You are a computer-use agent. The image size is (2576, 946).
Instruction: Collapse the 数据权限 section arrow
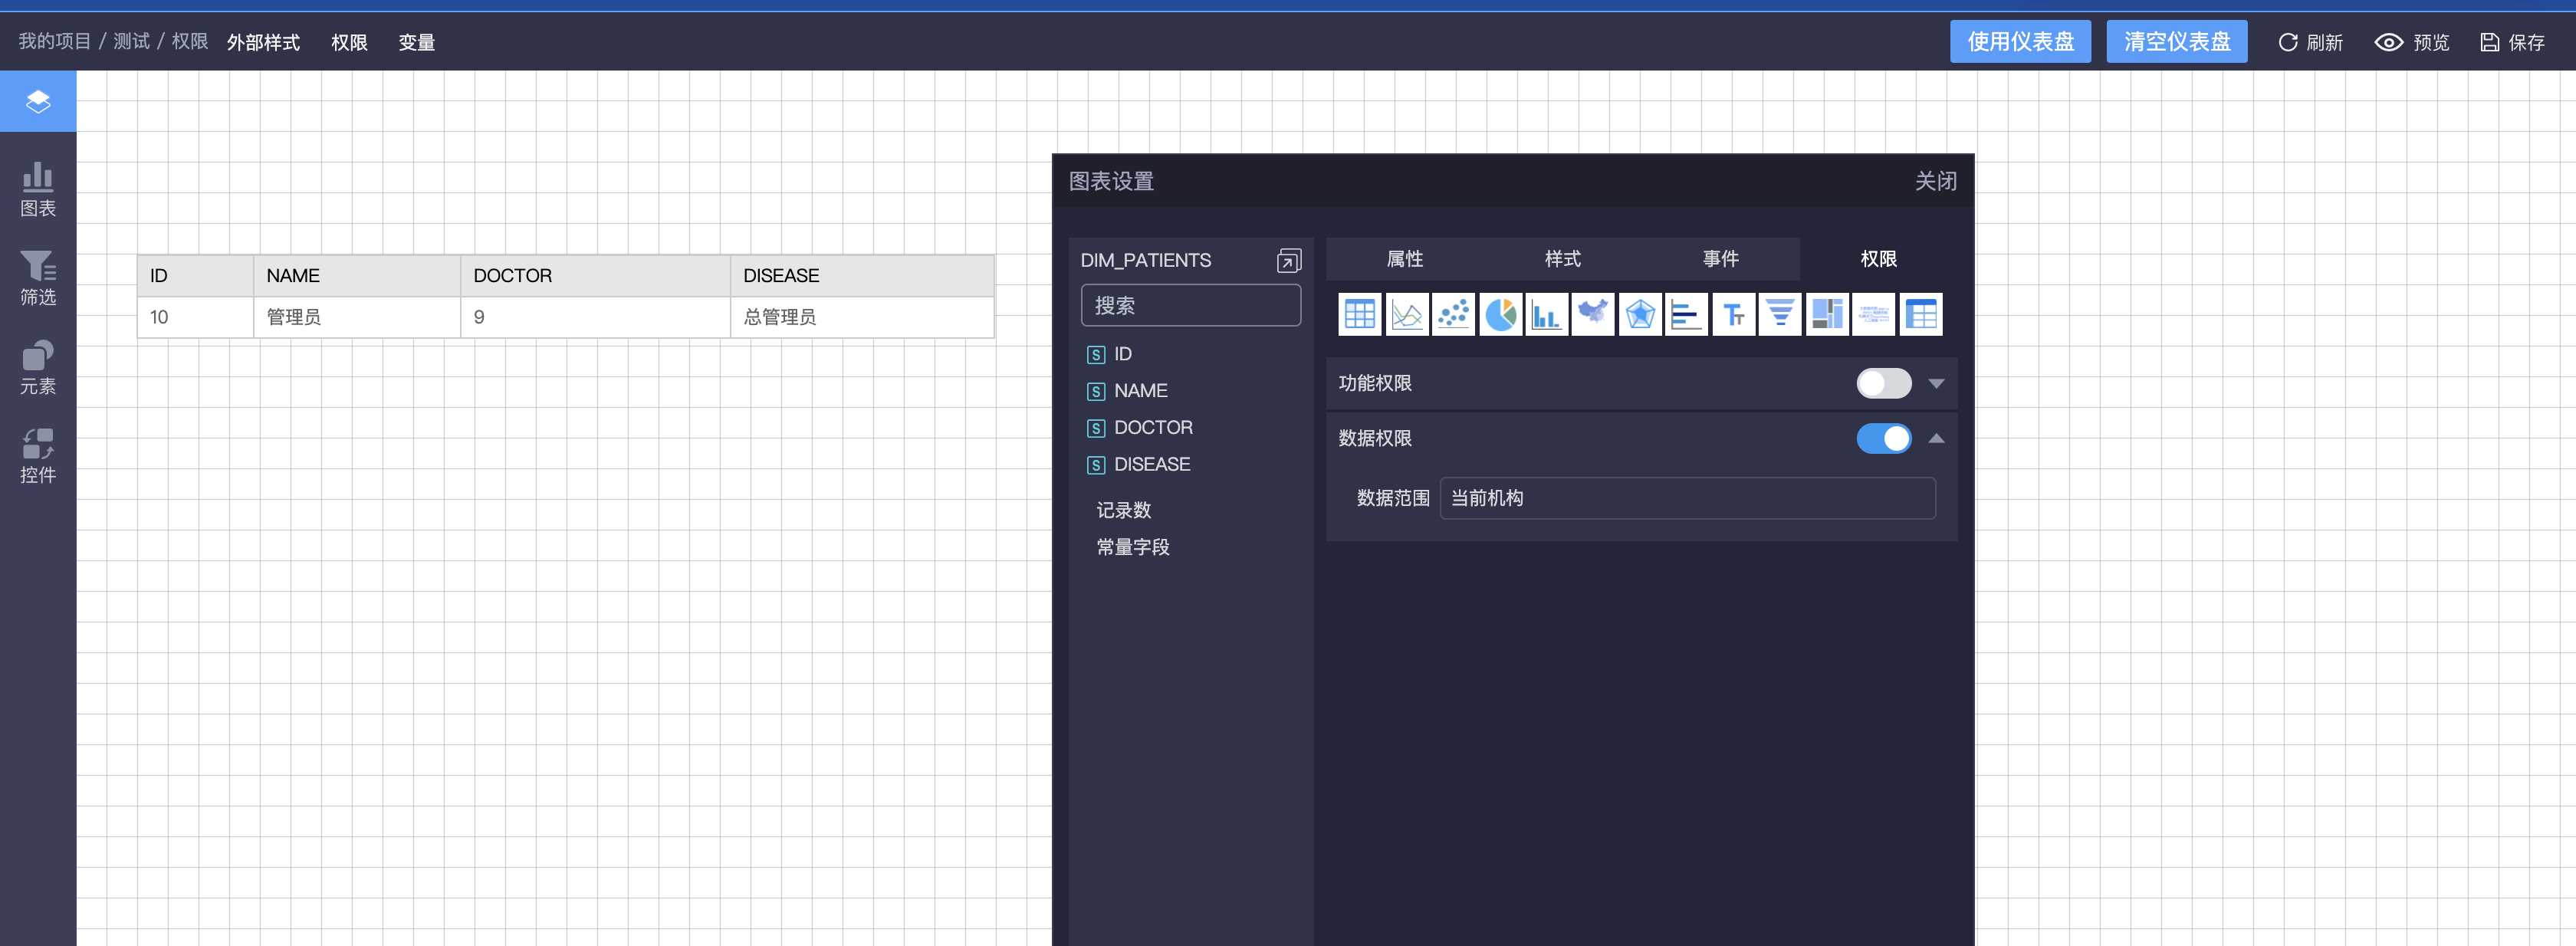1936,438
